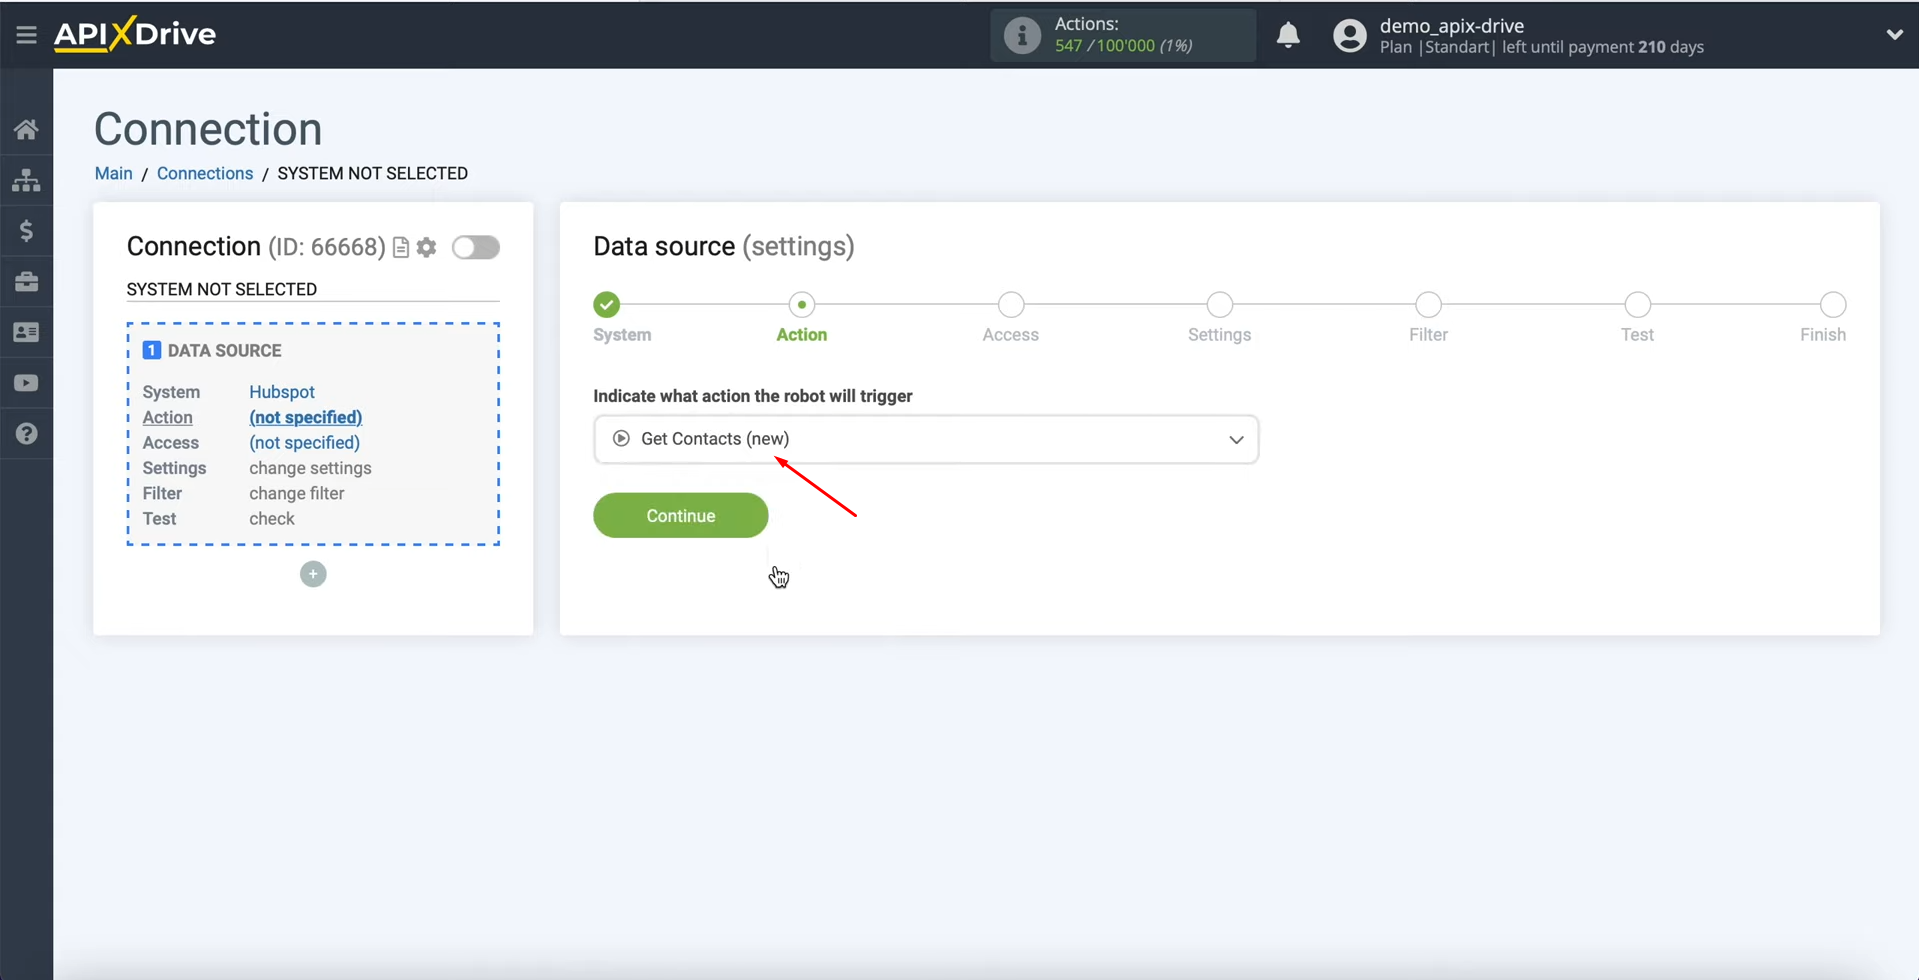Viewport: 1919px width, 980px height.
Task: Select the Access step circle
Action: coord(1010,305)
